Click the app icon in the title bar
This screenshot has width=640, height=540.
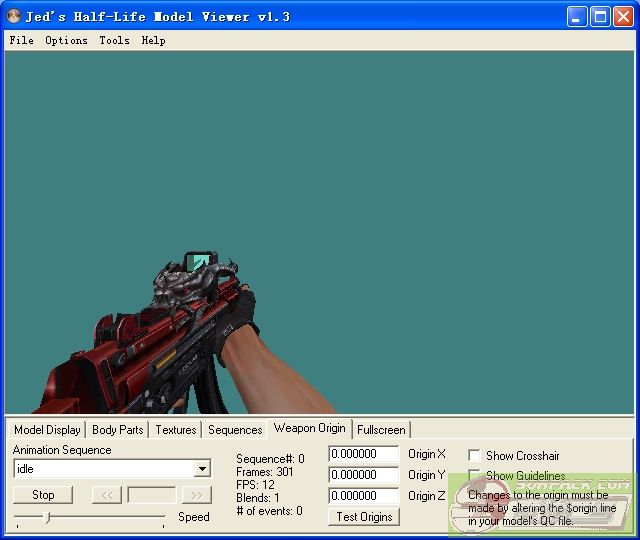(x=14, y=17)
